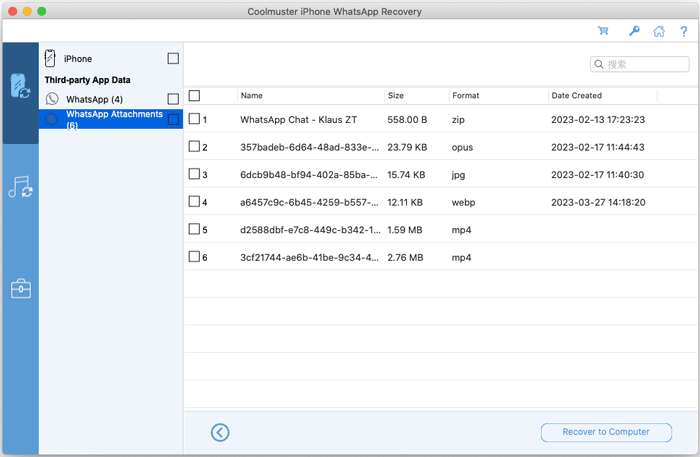The image size is (700, 457).
Task: Click the 'webp' format cell
Action: tap(463, 203)
